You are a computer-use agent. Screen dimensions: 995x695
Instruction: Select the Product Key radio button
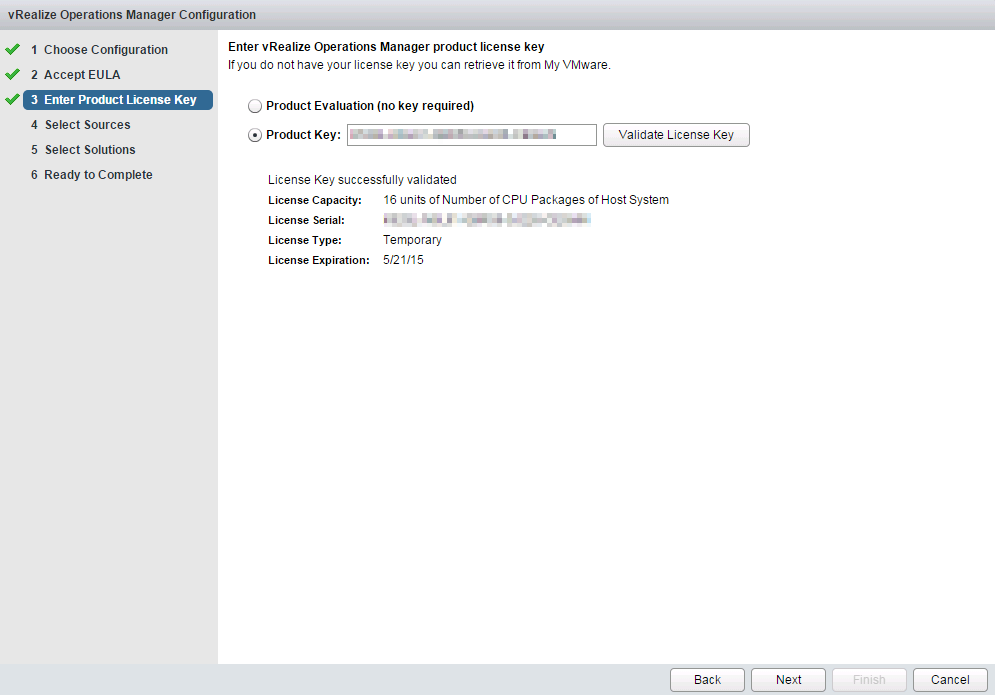255,135
